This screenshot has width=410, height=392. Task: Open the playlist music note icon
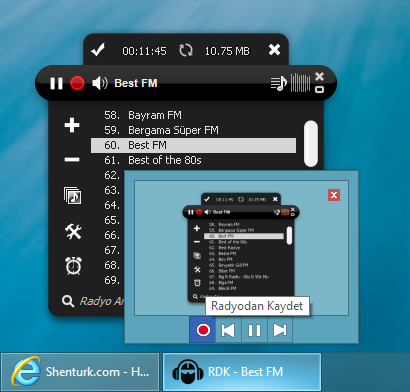click(x=279, y=83)
